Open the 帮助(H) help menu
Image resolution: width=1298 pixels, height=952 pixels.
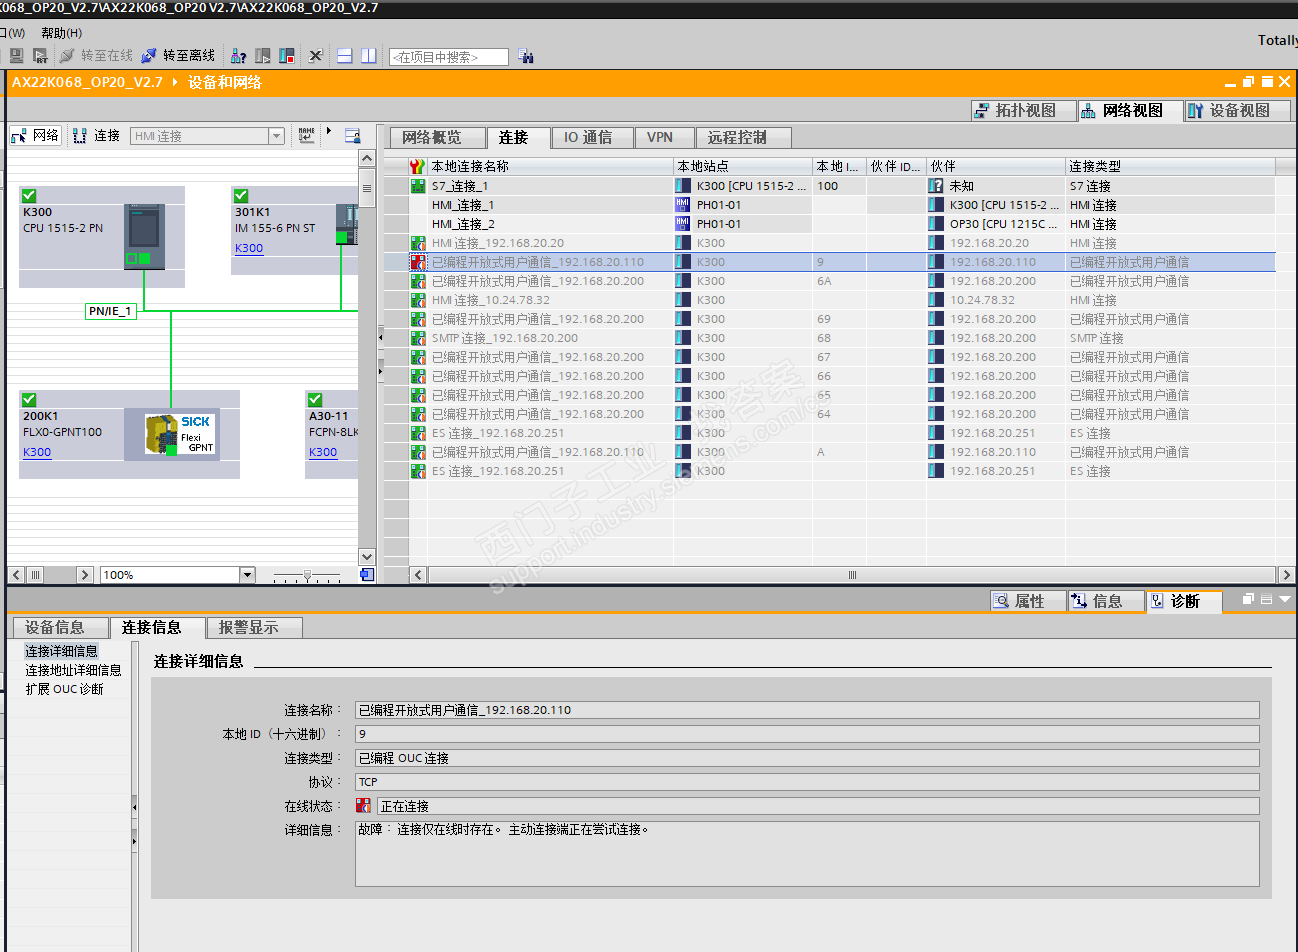[x=62, y=33]
